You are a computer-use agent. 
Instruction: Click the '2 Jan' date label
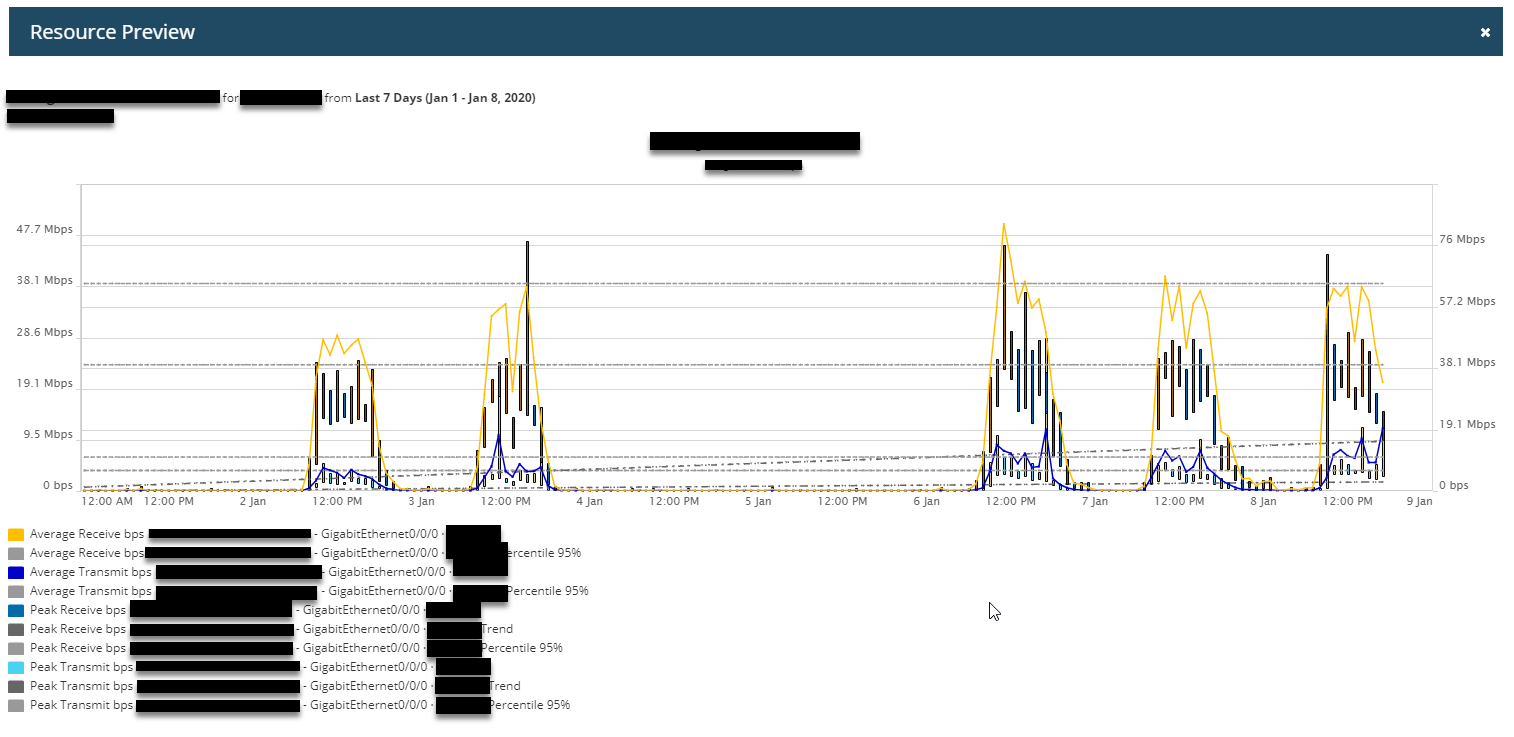pyautogui.click(x=253, y=501)
